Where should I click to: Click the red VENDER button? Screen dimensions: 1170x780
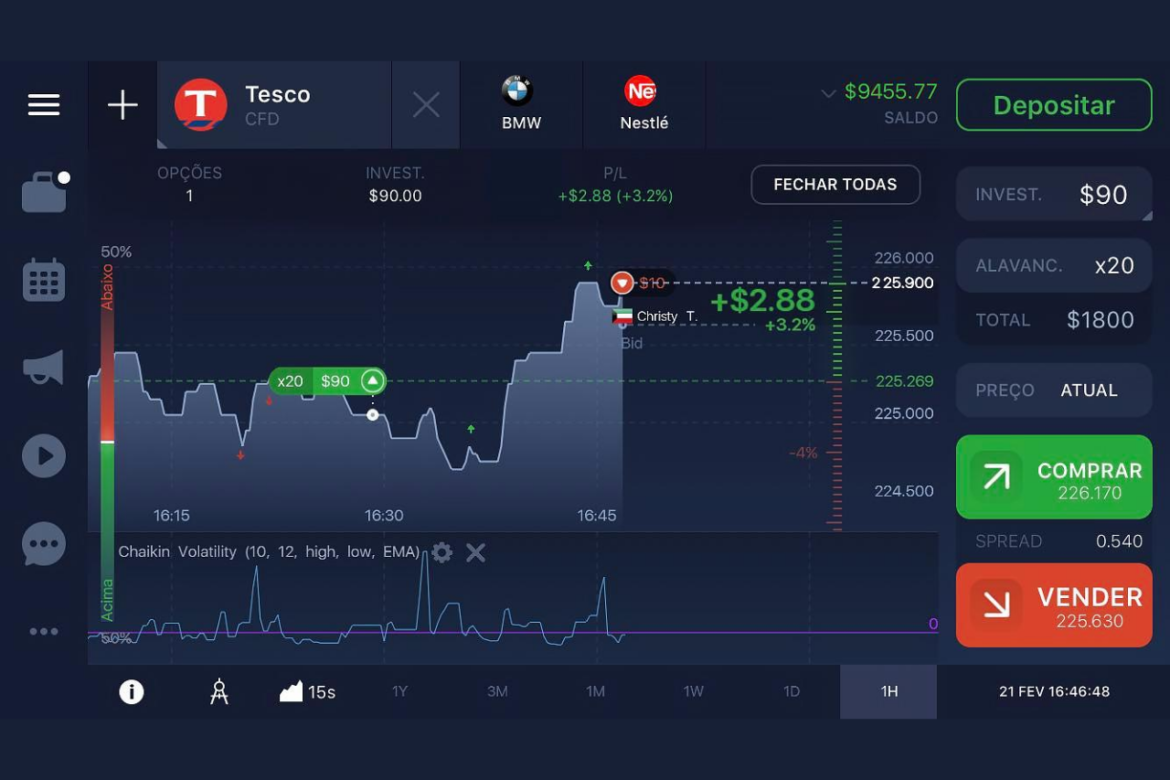click(1054, 605)
